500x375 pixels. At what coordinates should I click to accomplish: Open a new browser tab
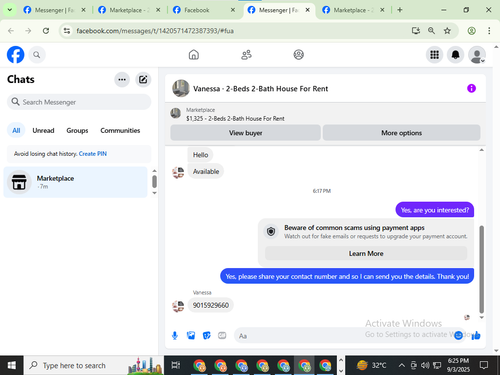click(x=400, y=10)
